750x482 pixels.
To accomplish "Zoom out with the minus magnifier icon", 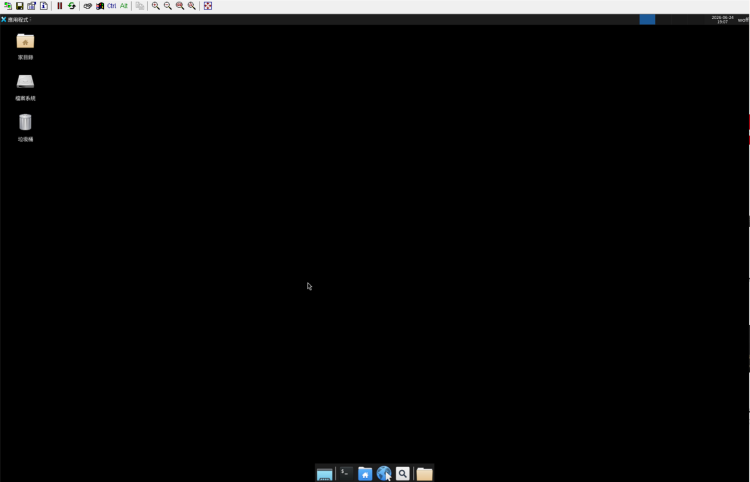I will tap(167, 6).
